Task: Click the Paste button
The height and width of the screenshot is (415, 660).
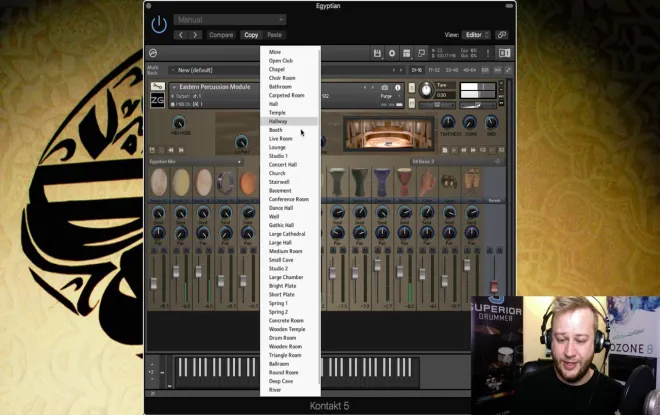Action: [x=274, y=35]
